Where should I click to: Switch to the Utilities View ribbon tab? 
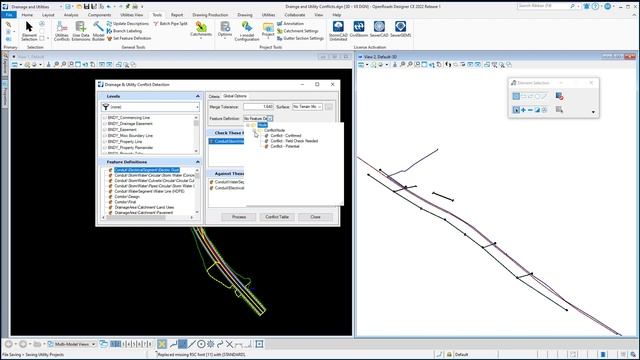click(x=132, y=15)
